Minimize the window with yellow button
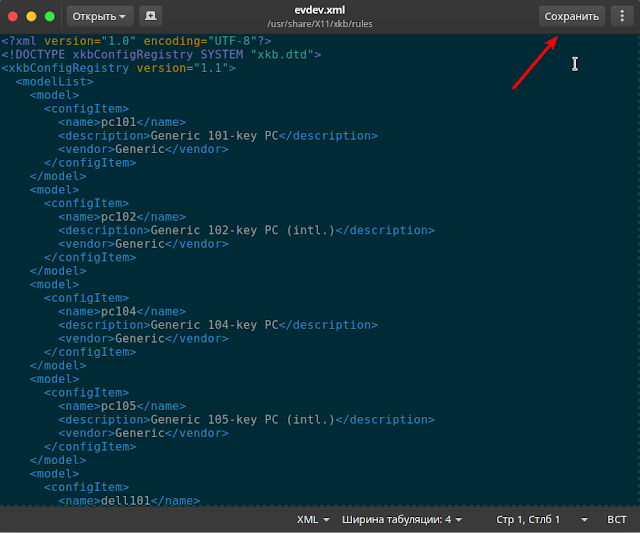This screenshot has width=640, height=533. [x=31, y=16]
